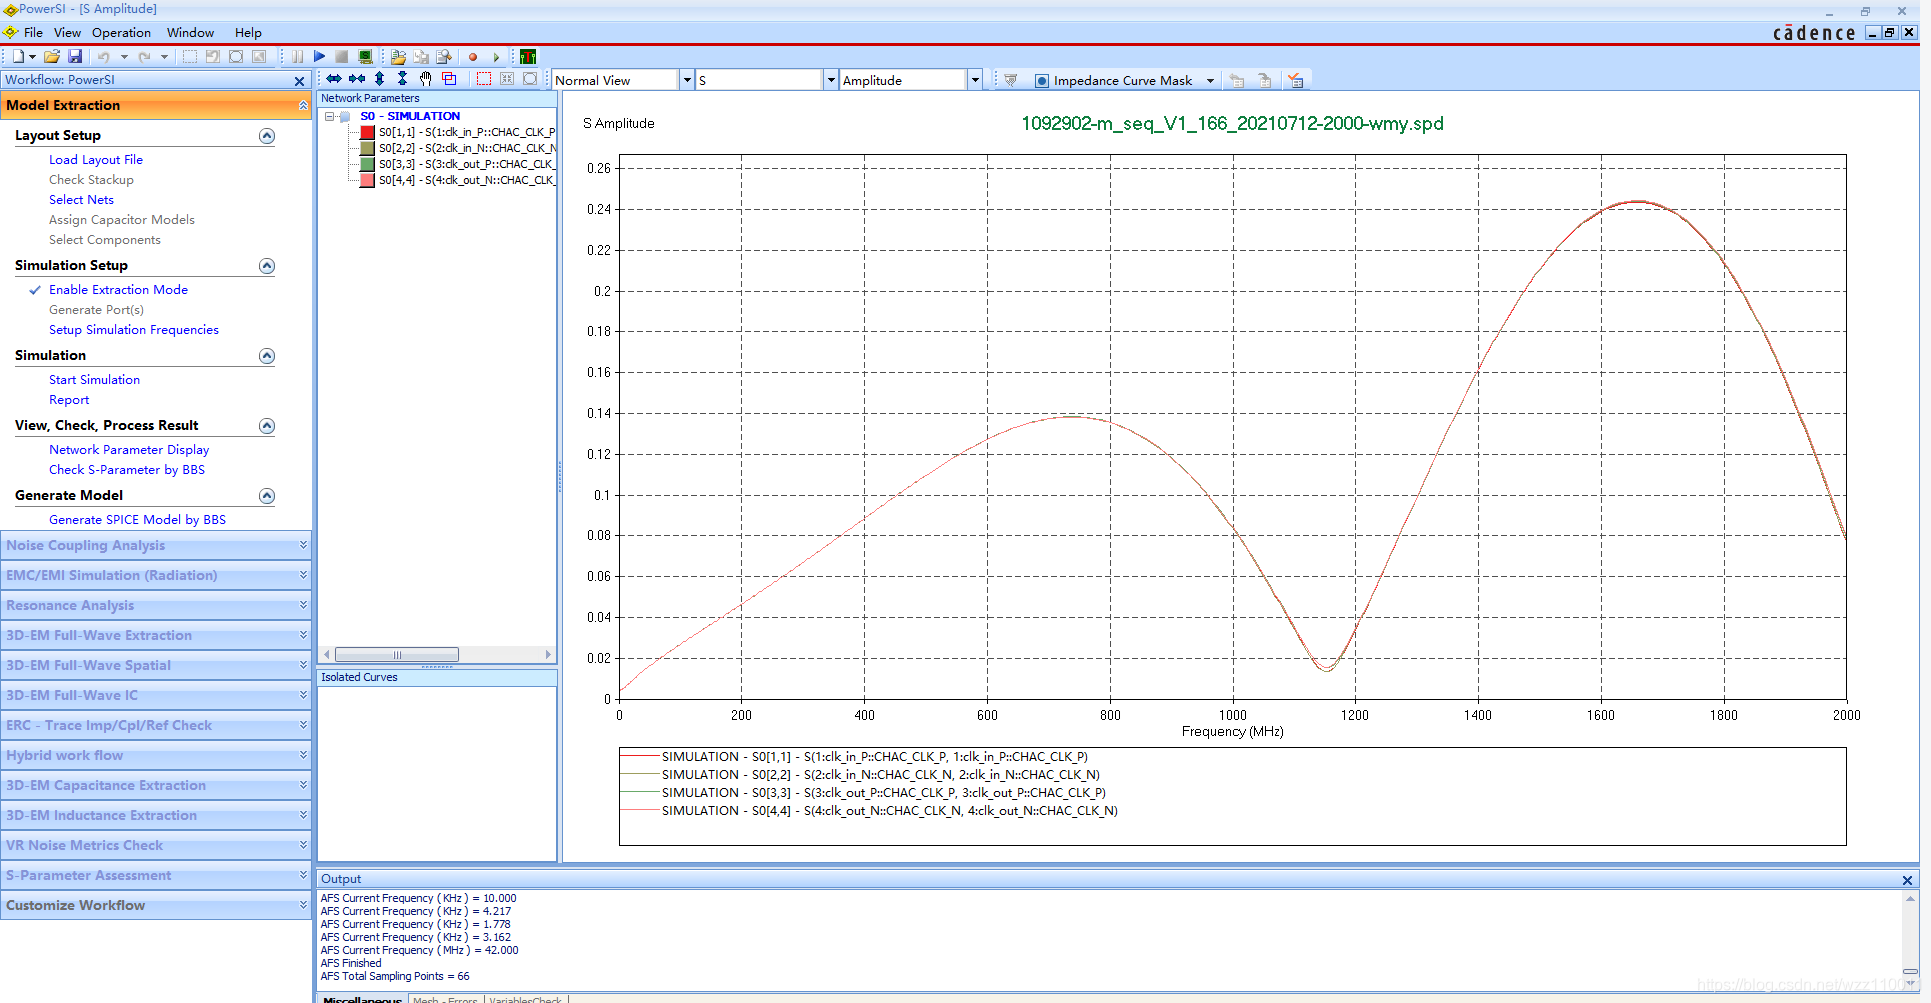The height and width of the screenshot is (1003, 1931).
Task: Click the vertical zoom-out arrows icon
Action: click(379, 79)
